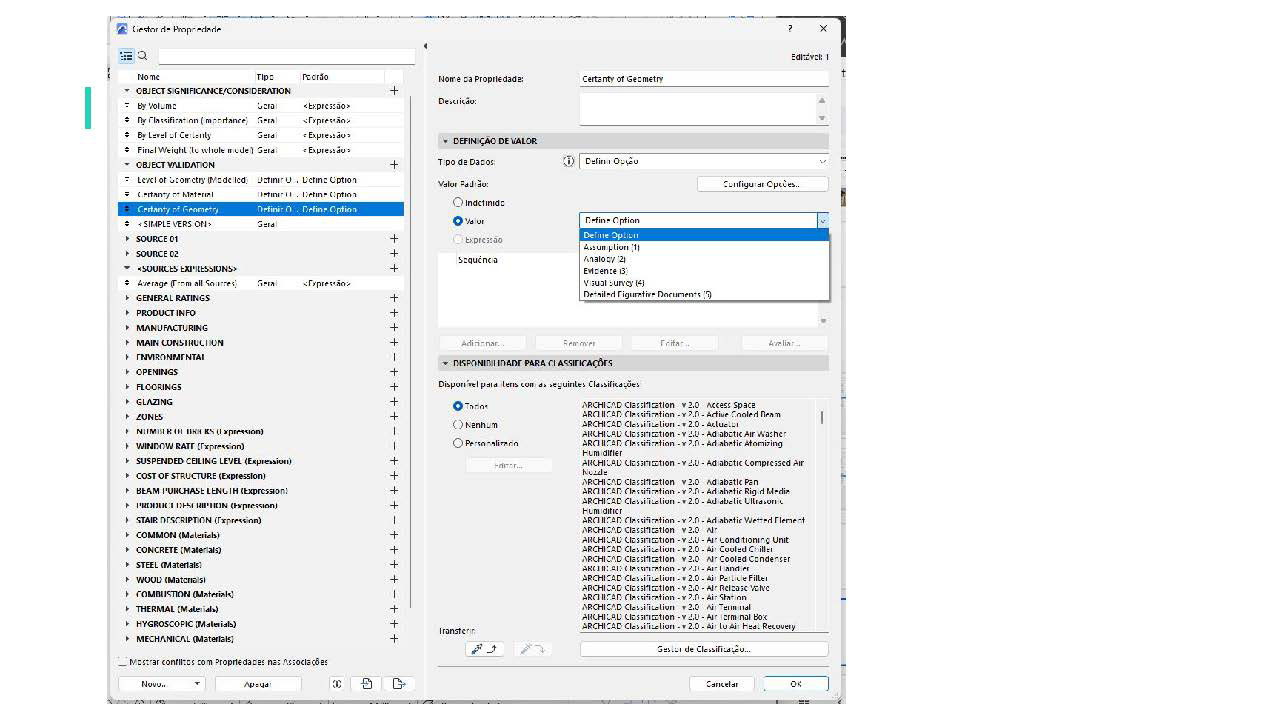The image size is (1280, 720).
Task: Switch to the list view icon above the property tree
Action: click(126, 57)
